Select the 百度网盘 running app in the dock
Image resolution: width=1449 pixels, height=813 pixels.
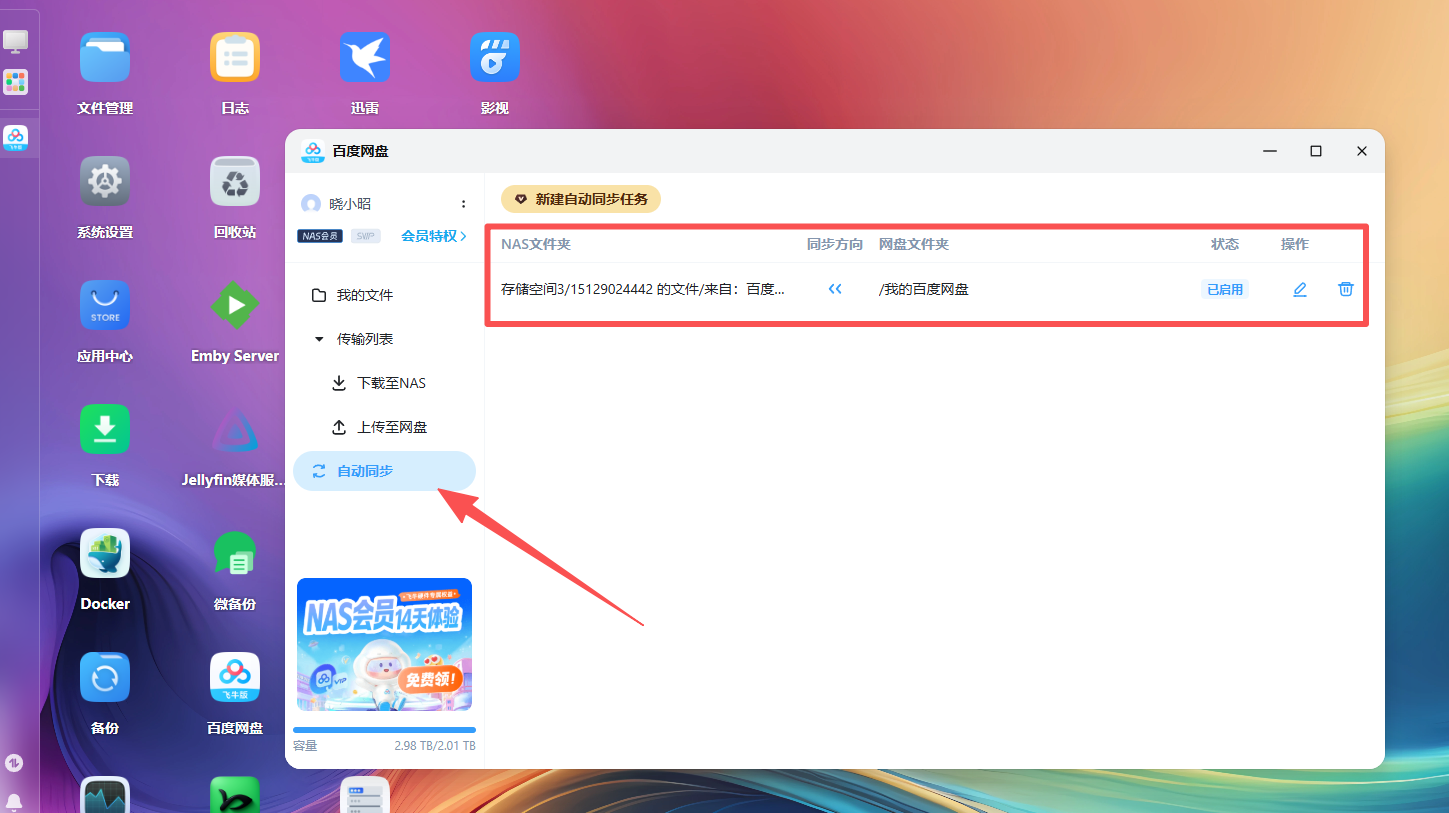coord(15,137)
